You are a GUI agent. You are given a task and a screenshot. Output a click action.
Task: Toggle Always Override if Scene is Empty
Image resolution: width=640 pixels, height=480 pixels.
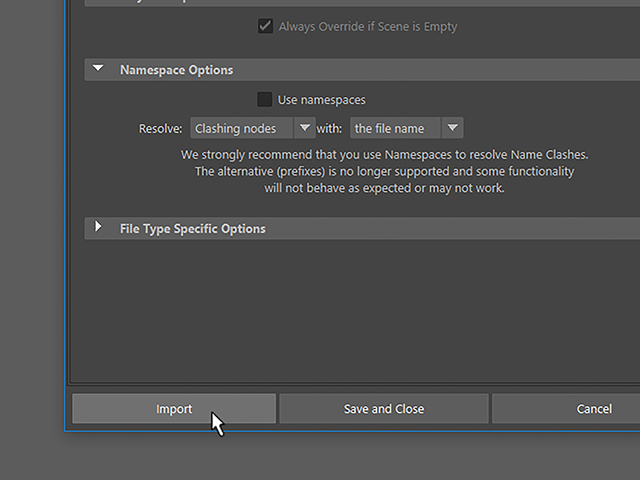pos(265,27)
